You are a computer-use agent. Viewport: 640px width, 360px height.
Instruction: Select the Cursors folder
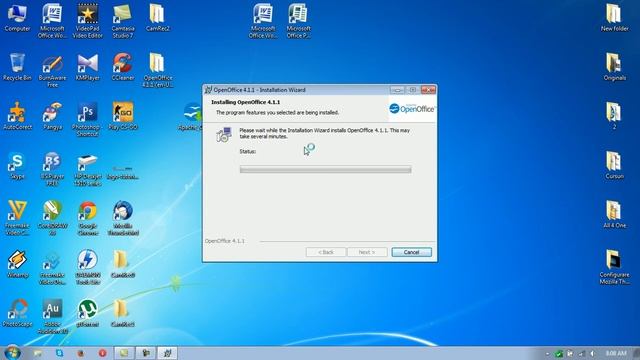click(x=614, y=165)
